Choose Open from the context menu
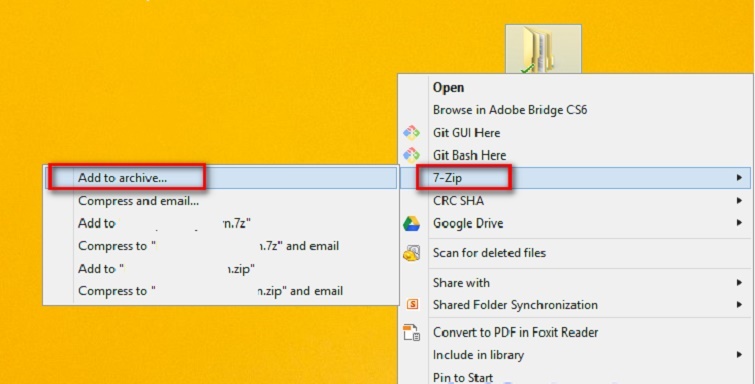Image resolution: width=755 pixels, height=384 pixels. pos(448,88)
